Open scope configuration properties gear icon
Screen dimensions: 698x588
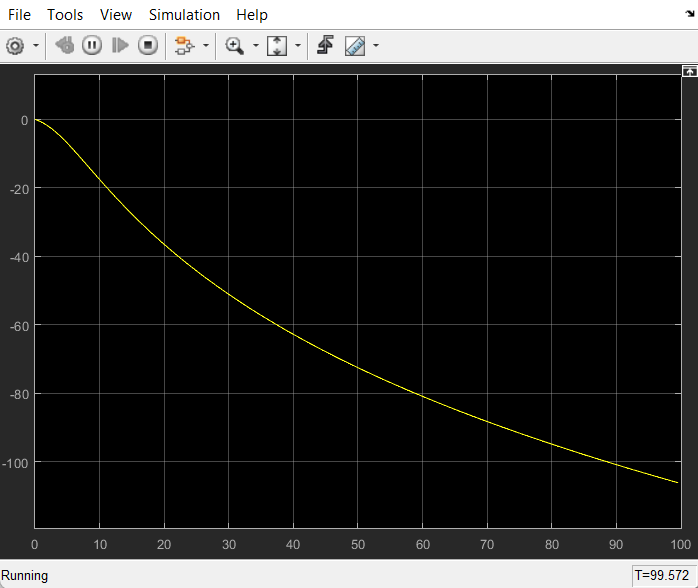point(15,45)
